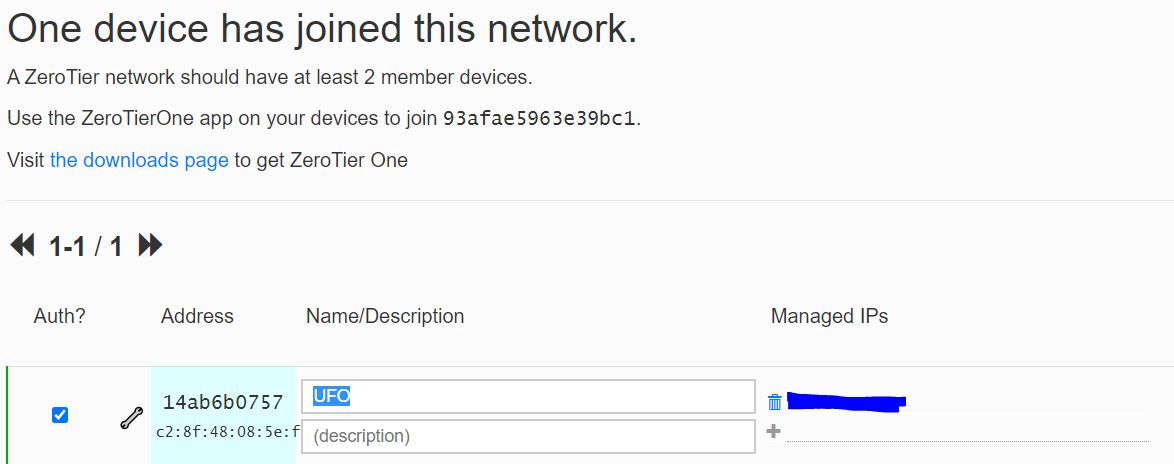Click the MAC address c2:8f:48:08:5e
The width and height of the screenshot is (1174, 464).
[228, 433]
